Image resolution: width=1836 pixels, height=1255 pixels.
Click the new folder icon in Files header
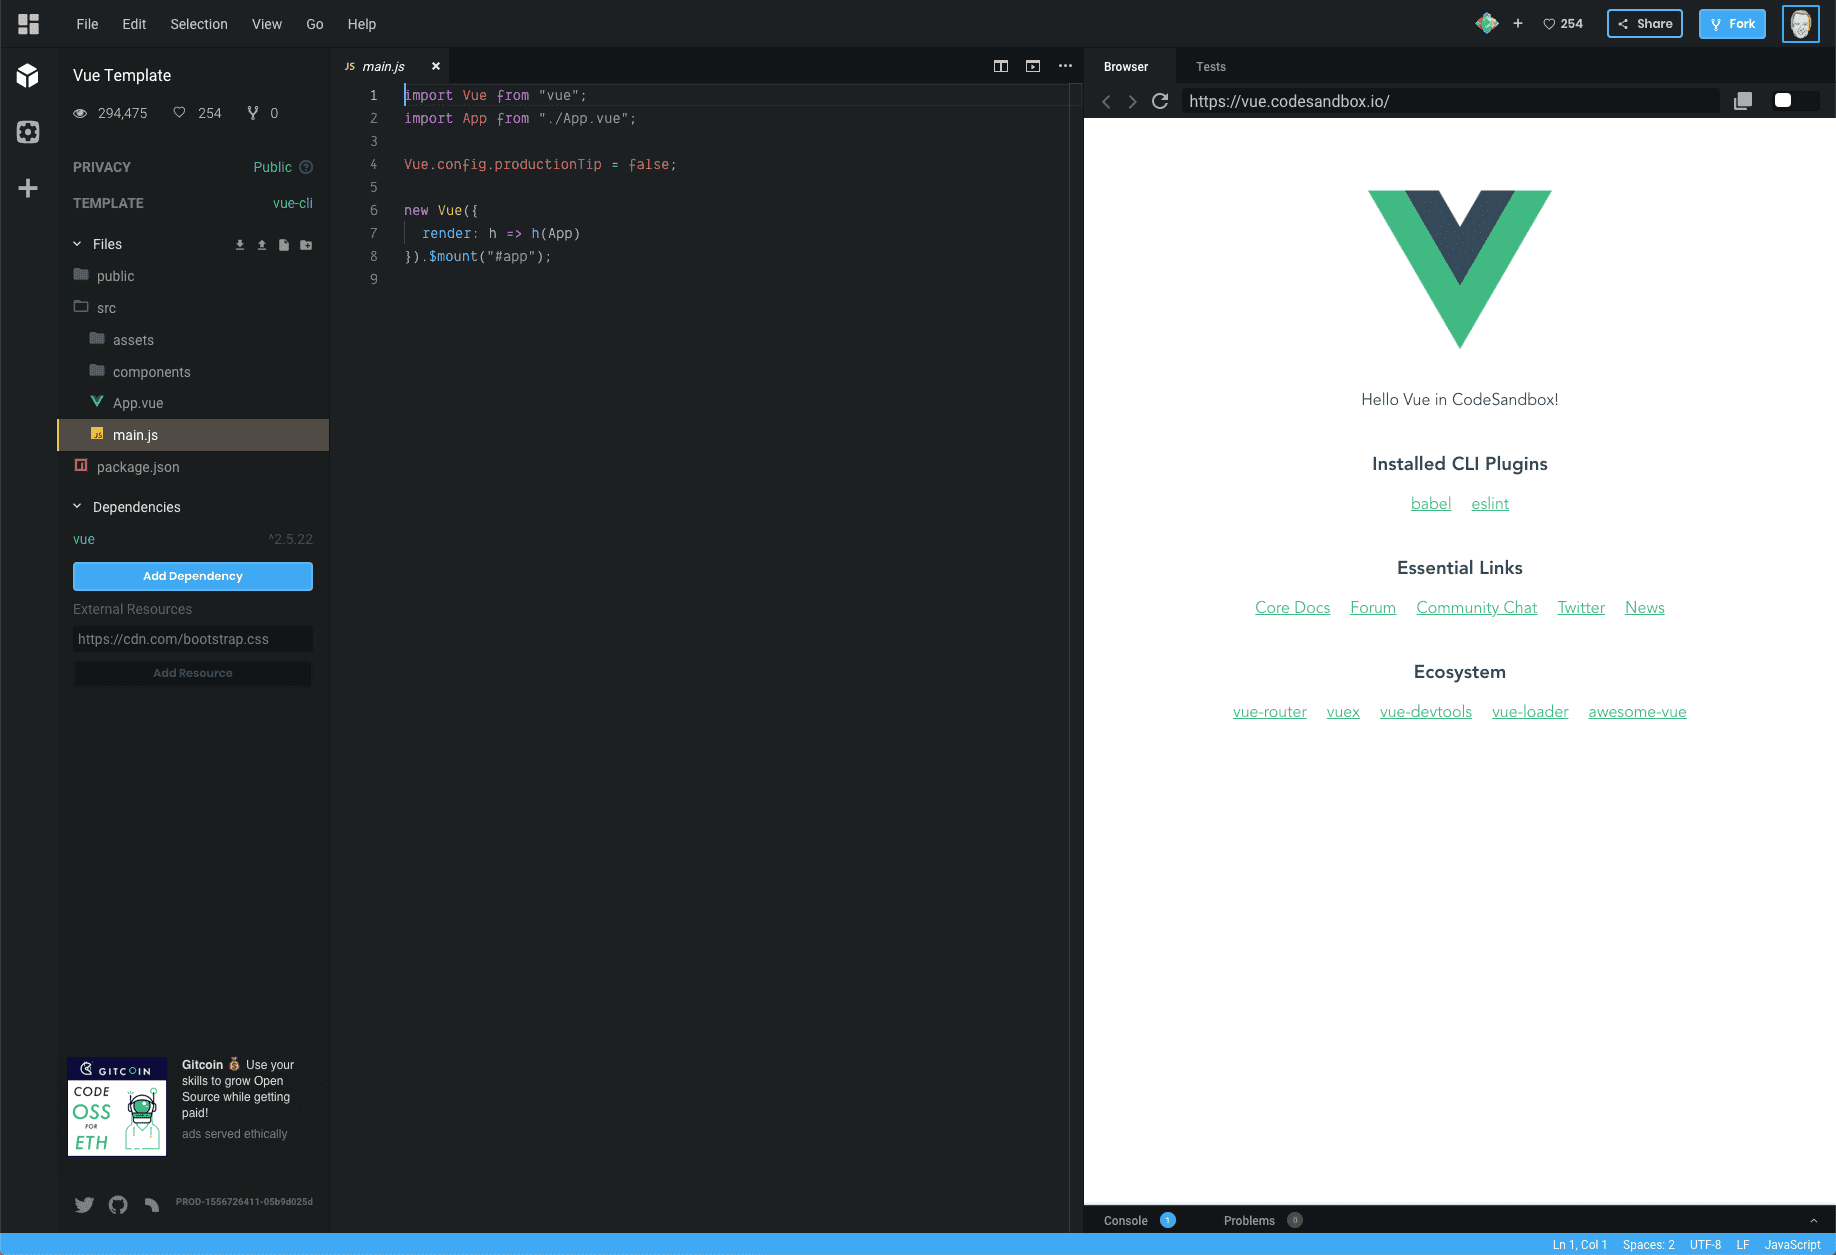click(306, 245)
